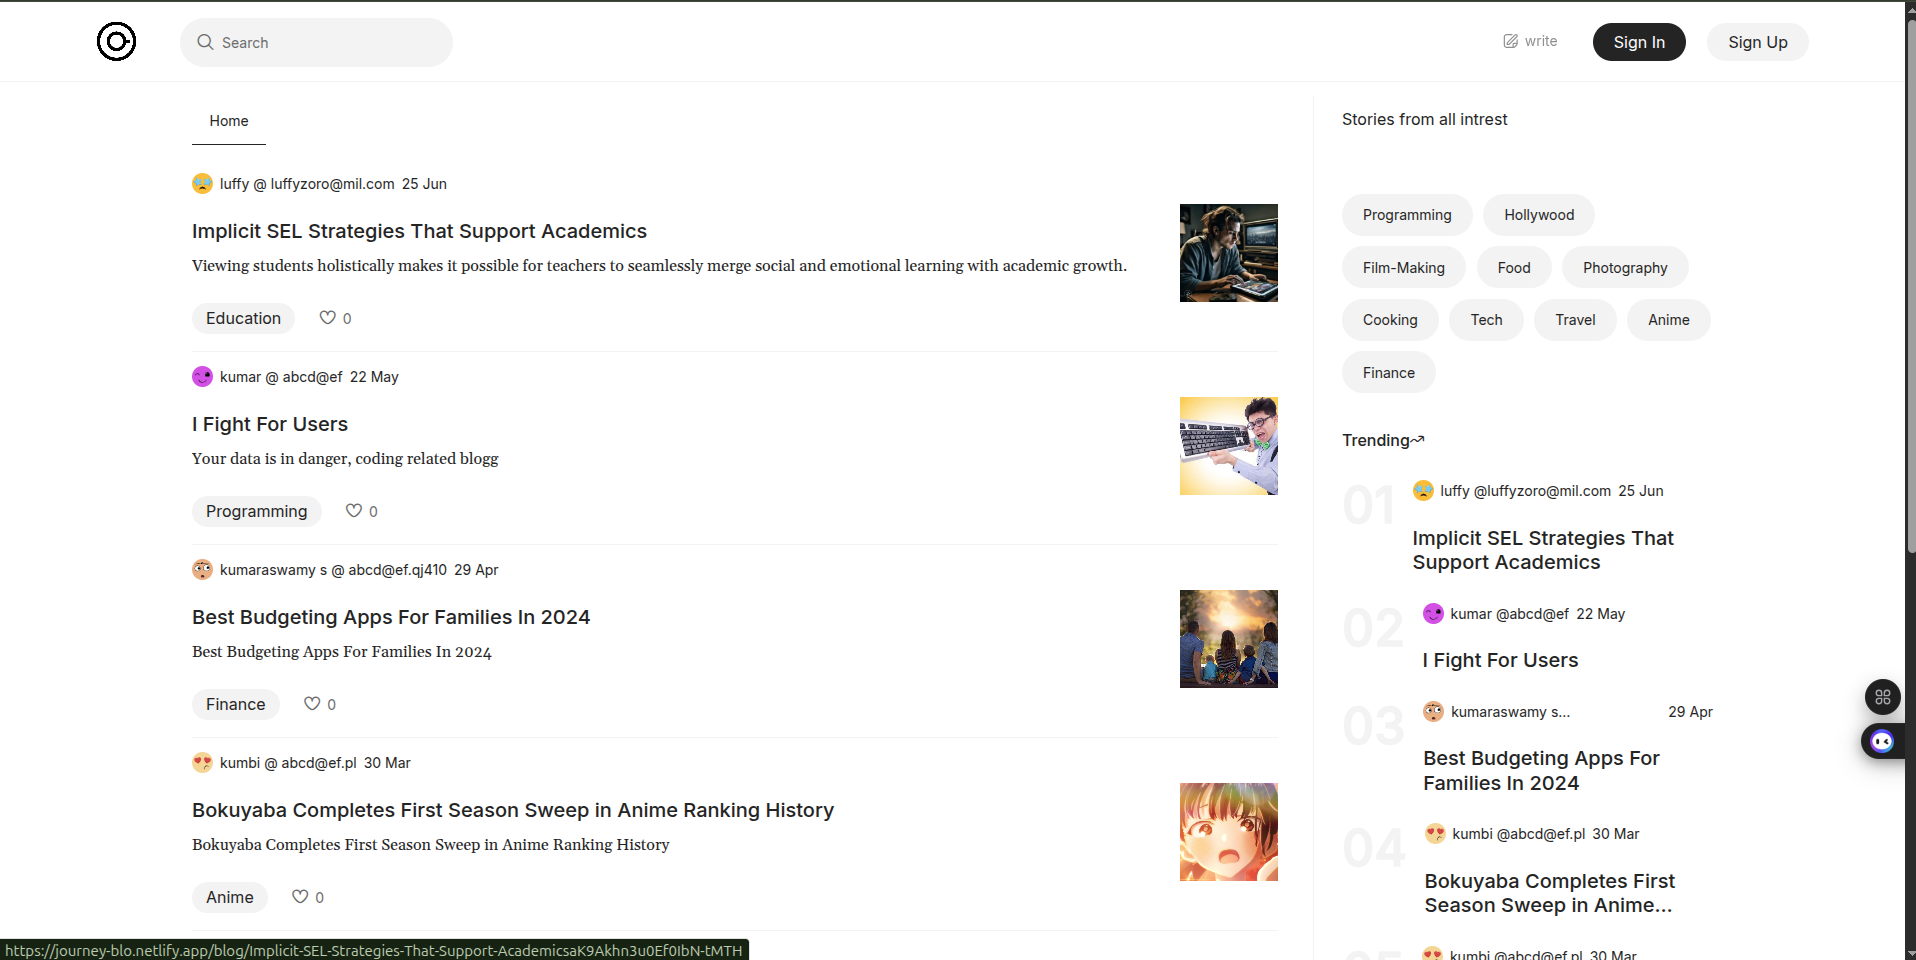The width and height of the screenshot is (1916, 960).
Task: Select the Hollywood topic chip
Action: [x=1538, y=215]
